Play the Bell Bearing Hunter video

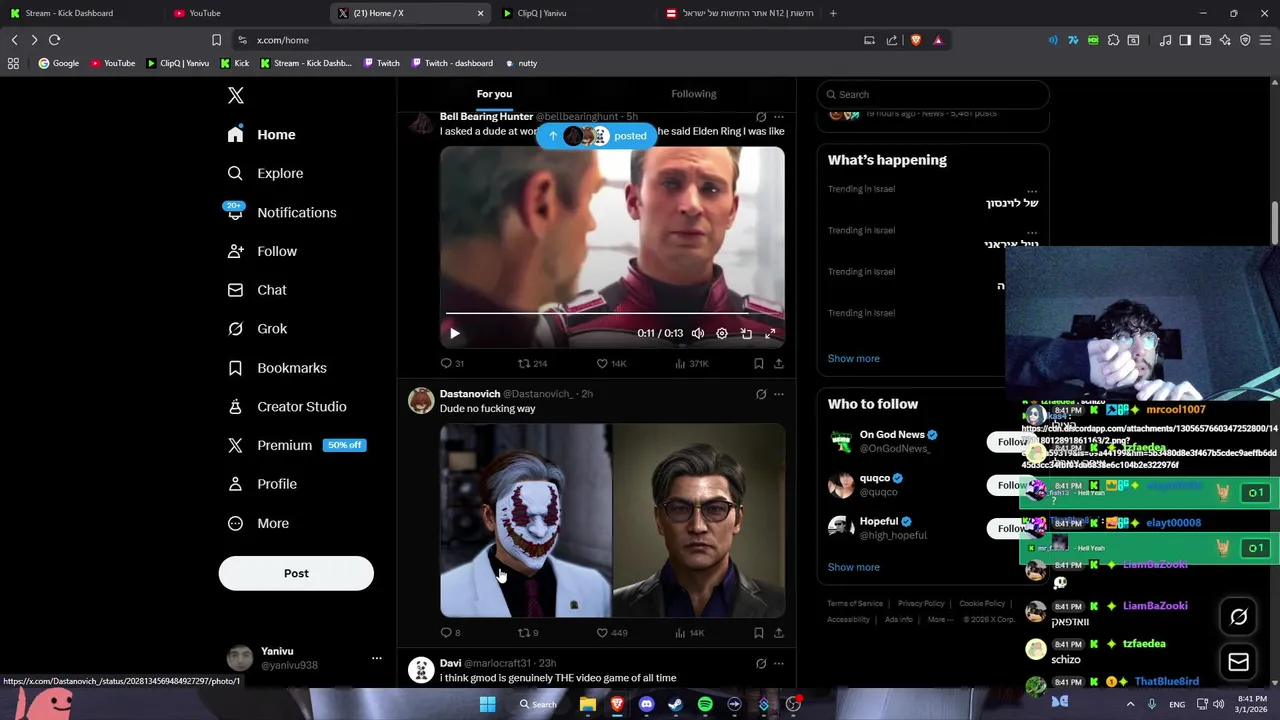pos(454,333)
